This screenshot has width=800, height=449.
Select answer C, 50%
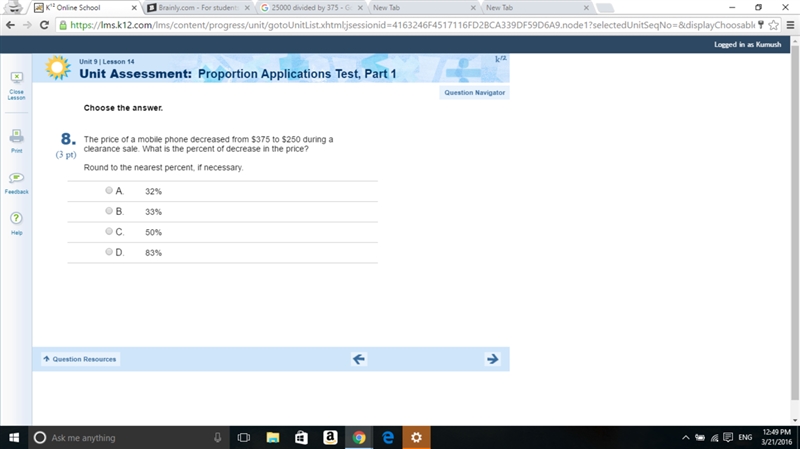click(x=109, y=231)
